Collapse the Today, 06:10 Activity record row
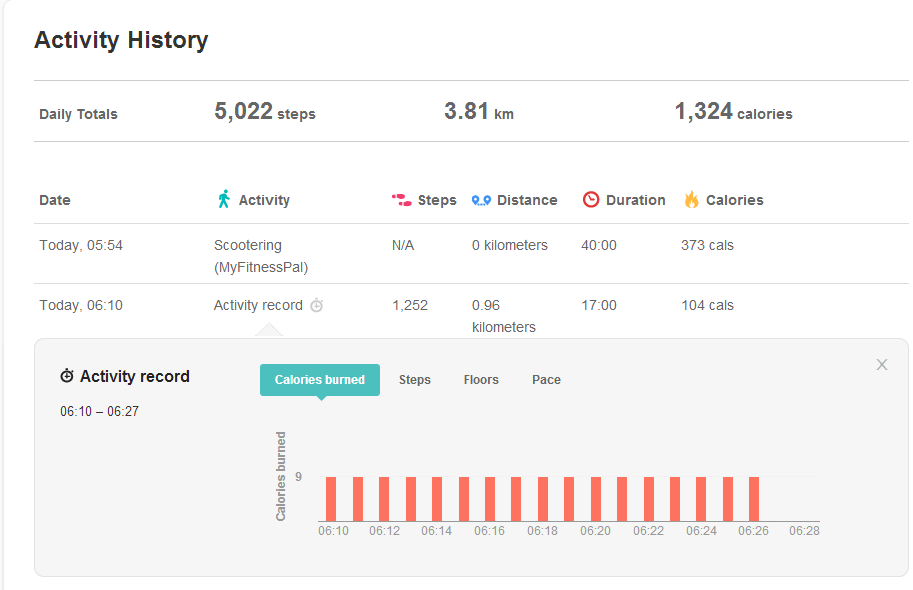 257,305
